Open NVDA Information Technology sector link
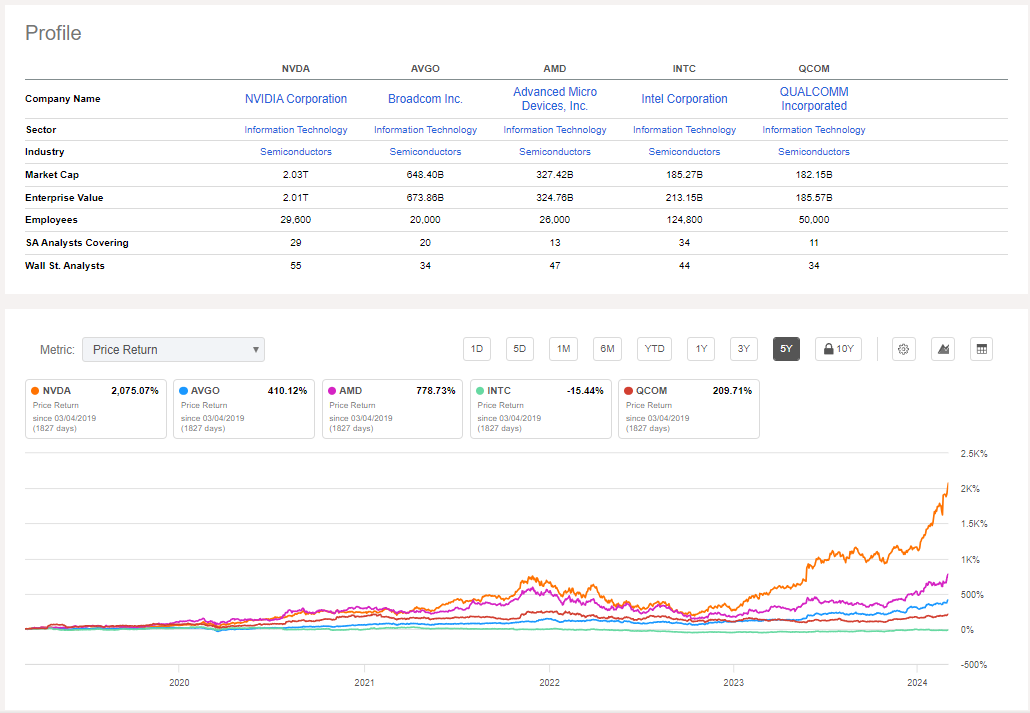Viewport: 1030px width, 713px height. [x=296, y=129]
